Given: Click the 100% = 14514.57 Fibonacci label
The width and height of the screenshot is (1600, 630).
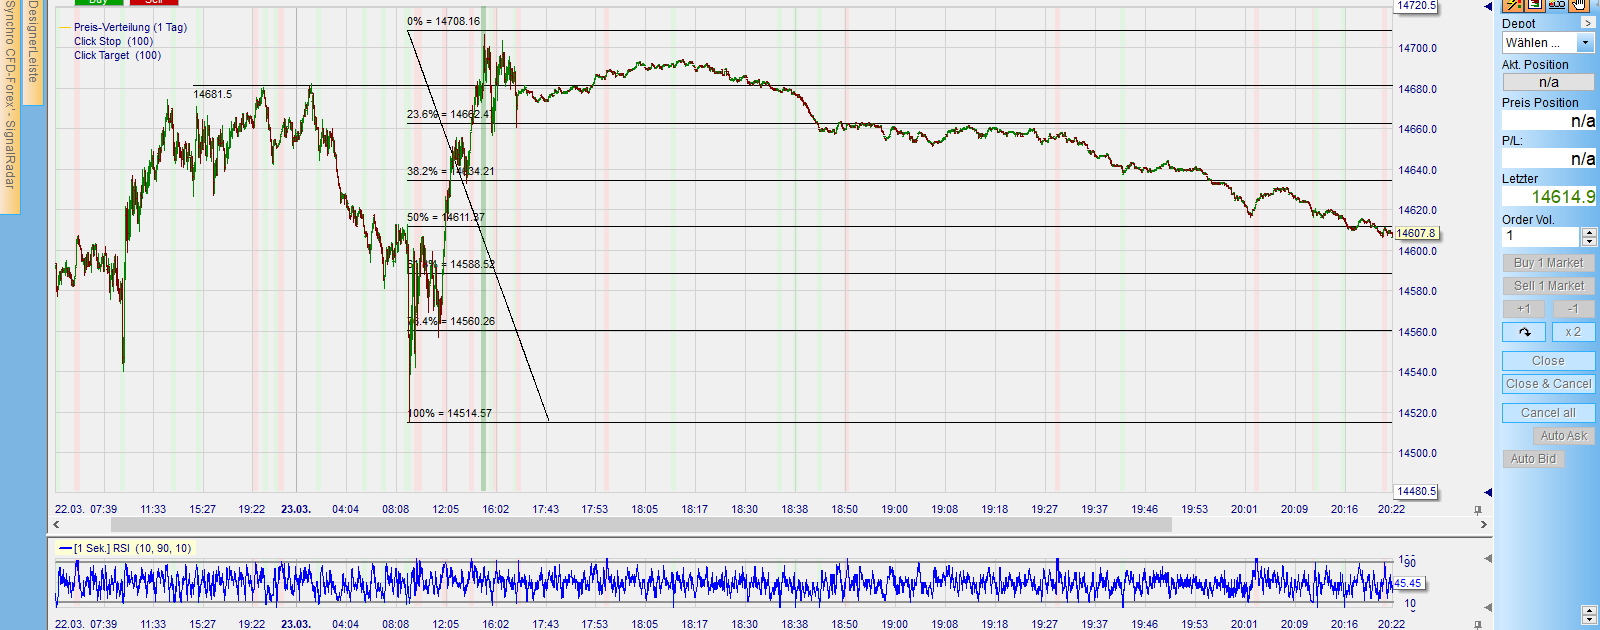Looking at the screenshot, I should pos(449,413).
